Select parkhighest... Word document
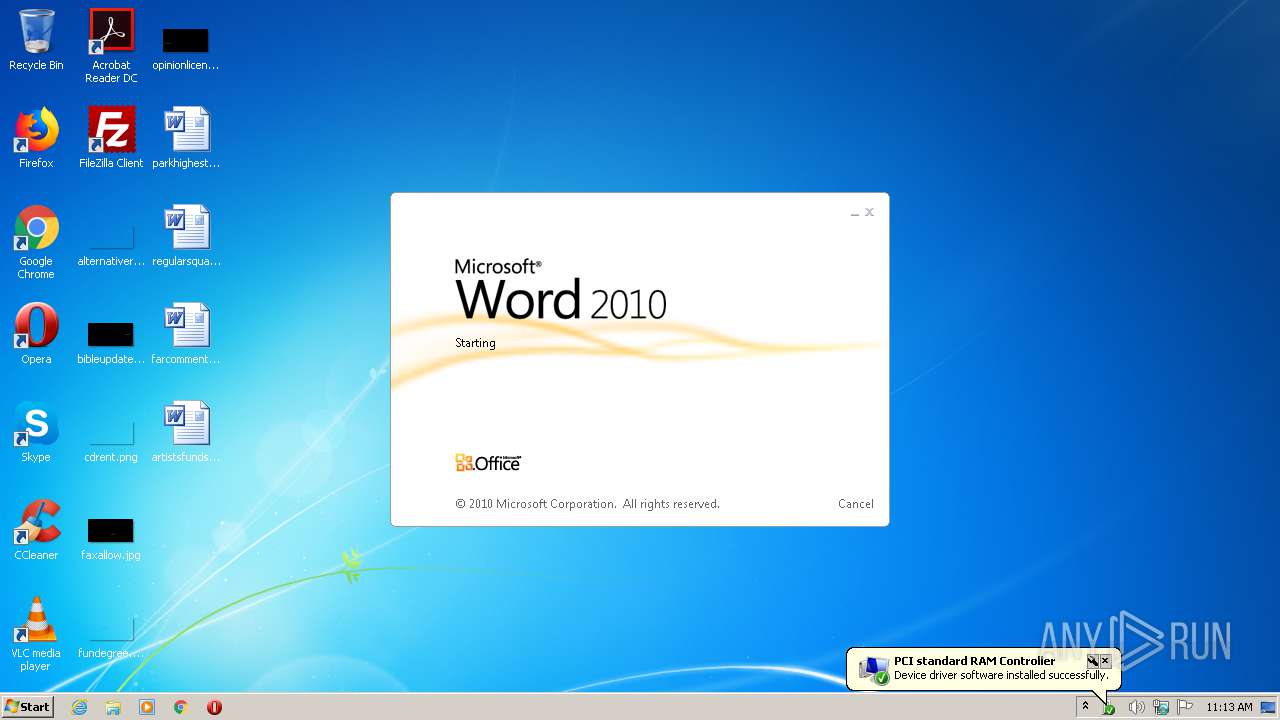Screen dimensions: 1280x720 pyautogui.click(x=186, y=138)
